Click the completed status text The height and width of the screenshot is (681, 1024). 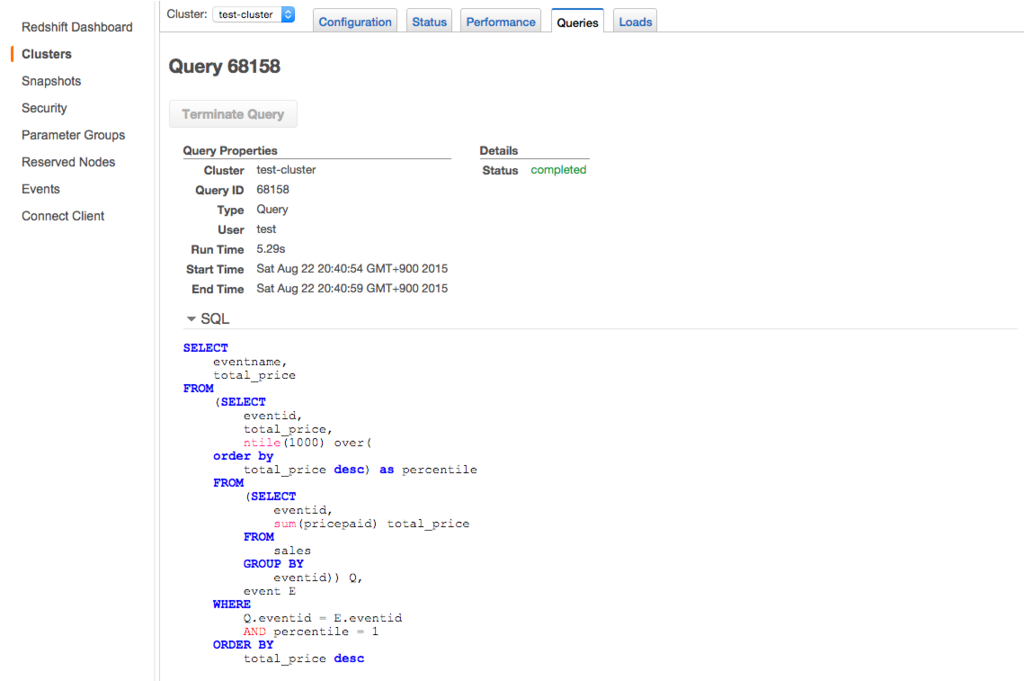pyautogui.click(x=558, y=170)
